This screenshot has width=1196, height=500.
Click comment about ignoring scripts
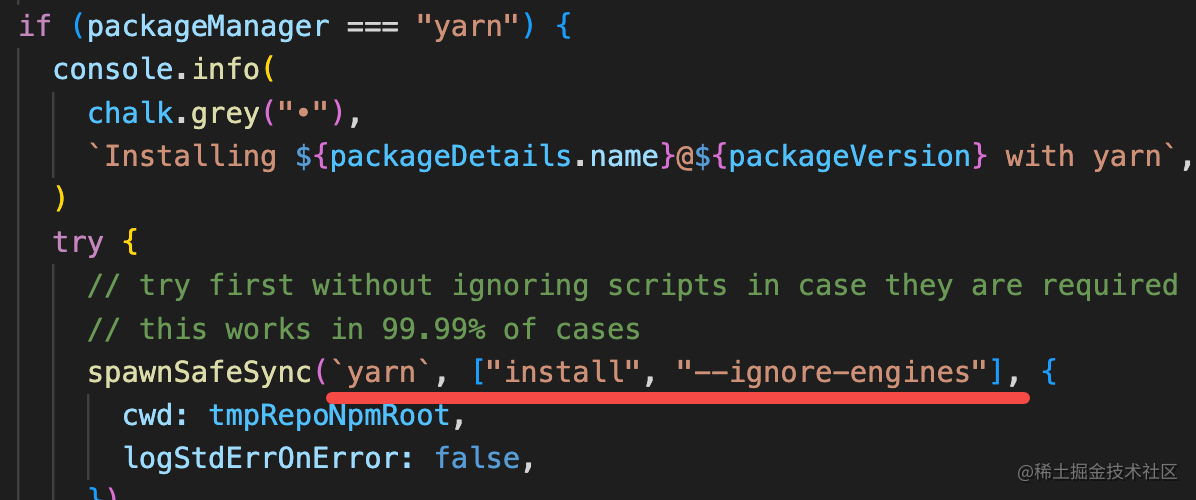point(632,286)
